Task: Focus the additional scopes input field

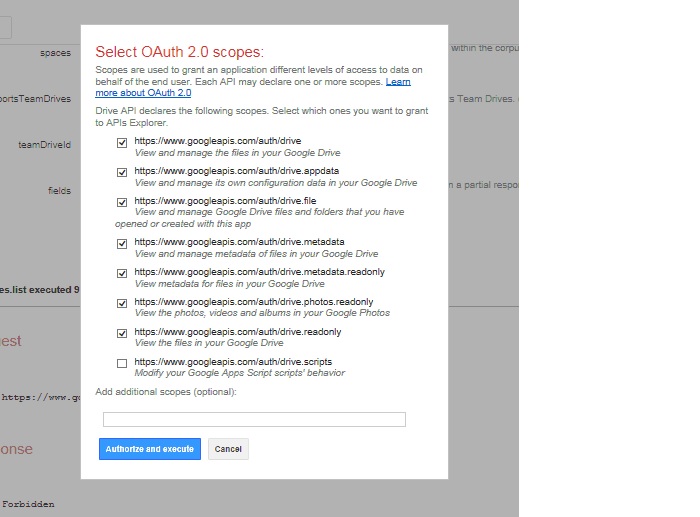Action: (x=254, y=419)
